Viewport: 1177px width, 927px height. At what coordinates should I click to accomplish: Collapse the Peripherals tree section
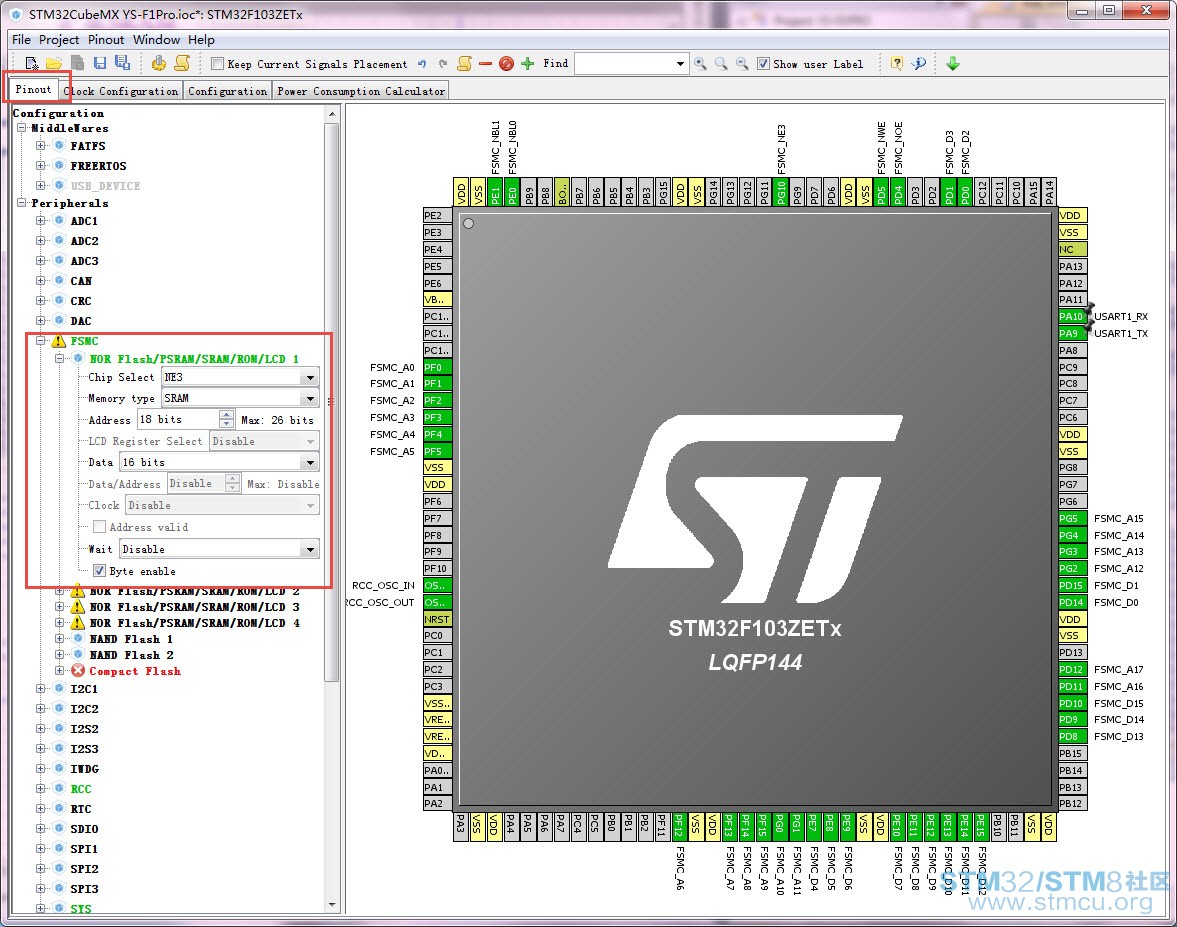pos(22,203)
